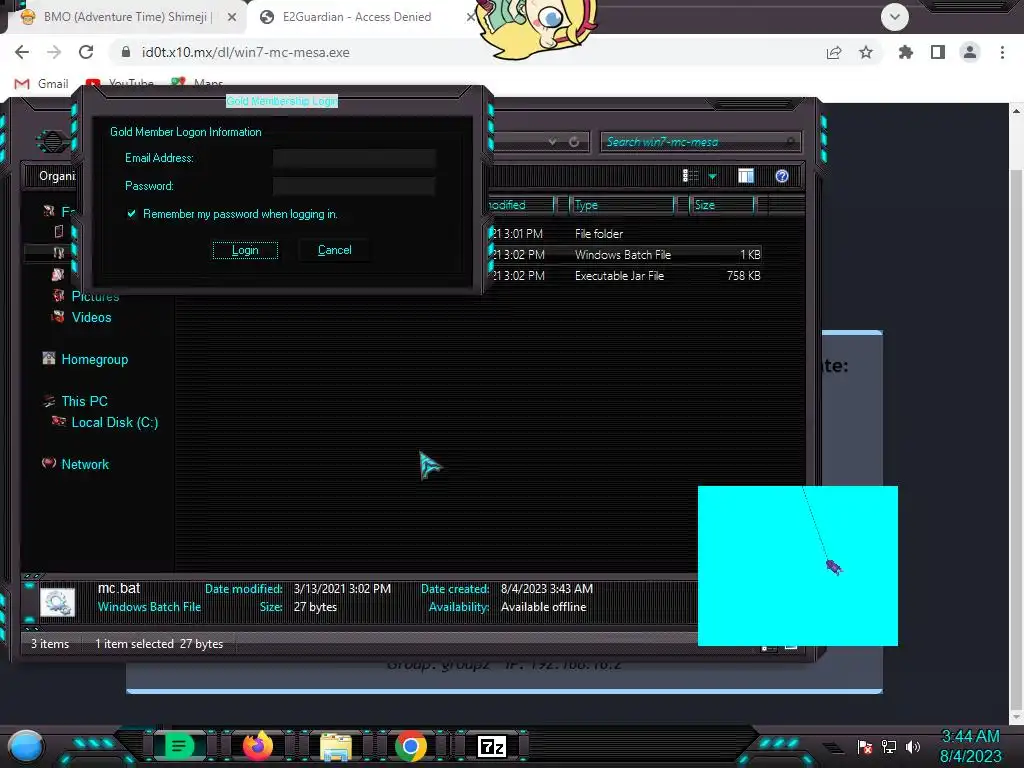Open the Windows Start orb
The width and height of the screenshot is (1024, 768).
pos(26,746)
